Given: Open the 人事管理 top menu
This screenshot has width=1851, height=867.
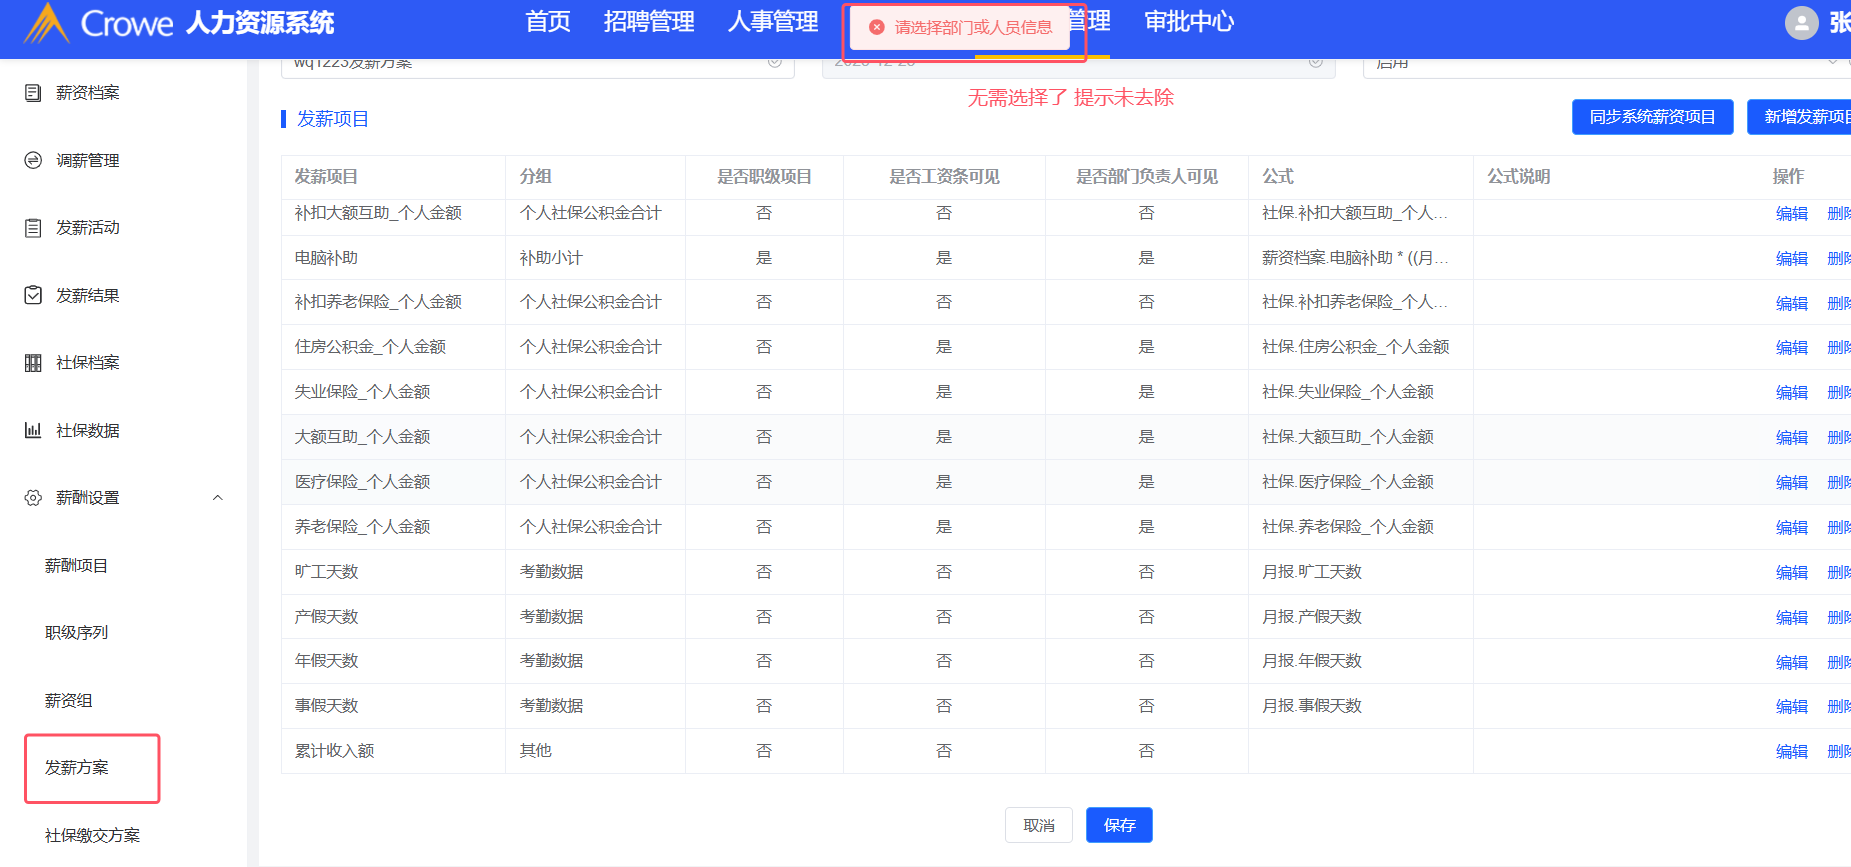Looking at the screenshot, I should click(x=772, y=22).
